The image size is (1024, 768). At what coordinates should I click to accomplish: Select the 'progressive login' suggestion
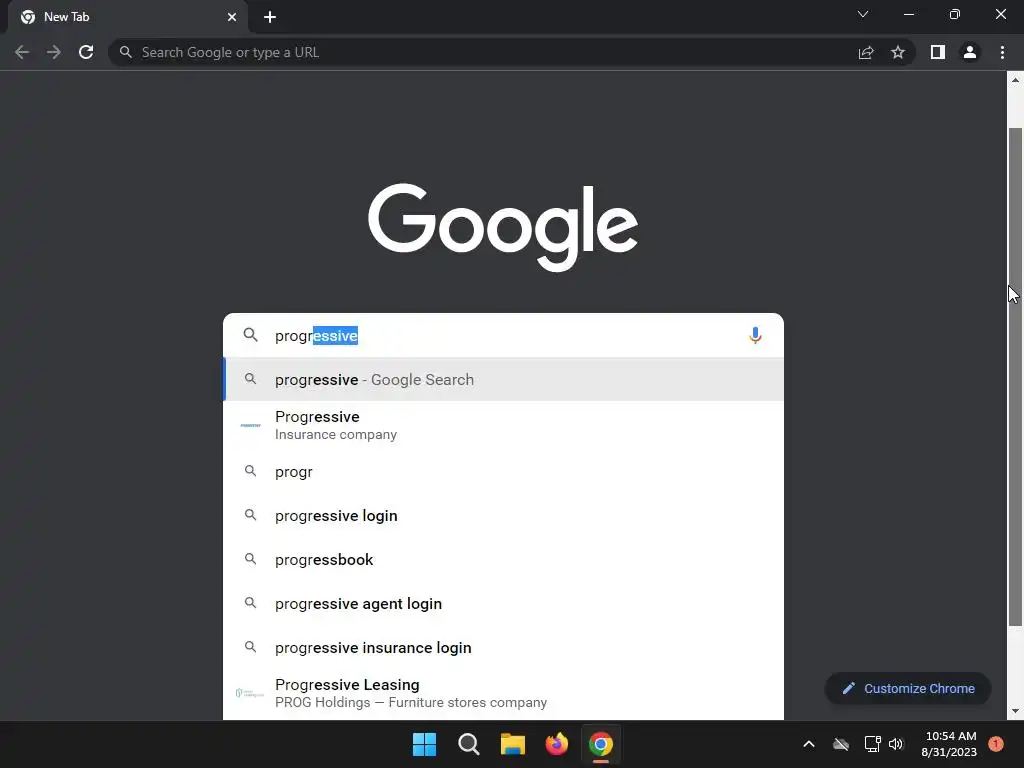[503, 516]
